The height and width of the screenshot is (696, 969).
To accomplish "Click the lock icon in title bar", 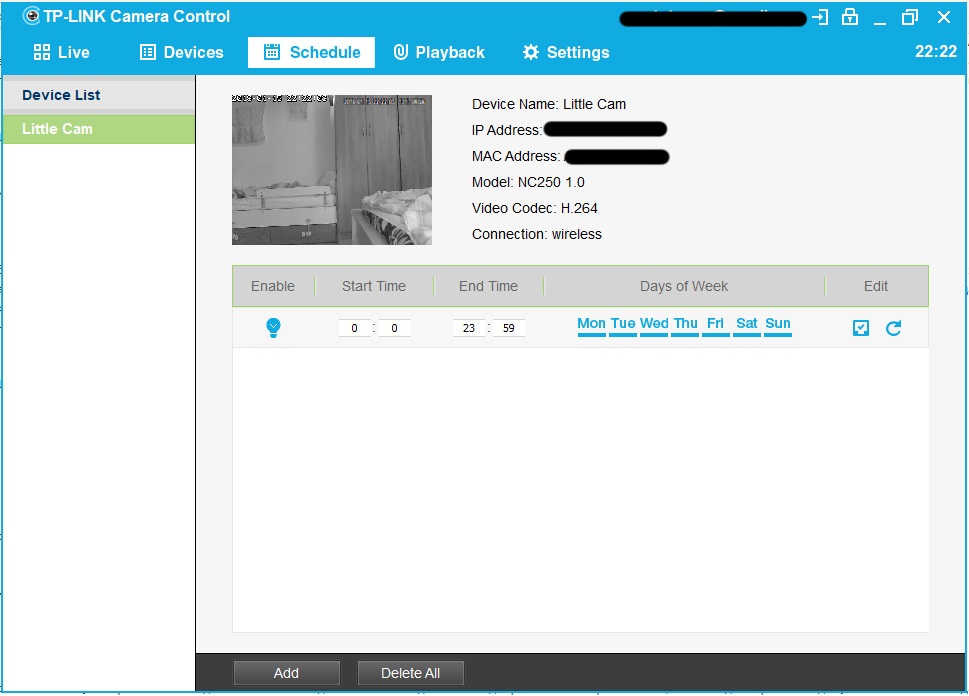I will pyautogui.click(x=850, y=17).
